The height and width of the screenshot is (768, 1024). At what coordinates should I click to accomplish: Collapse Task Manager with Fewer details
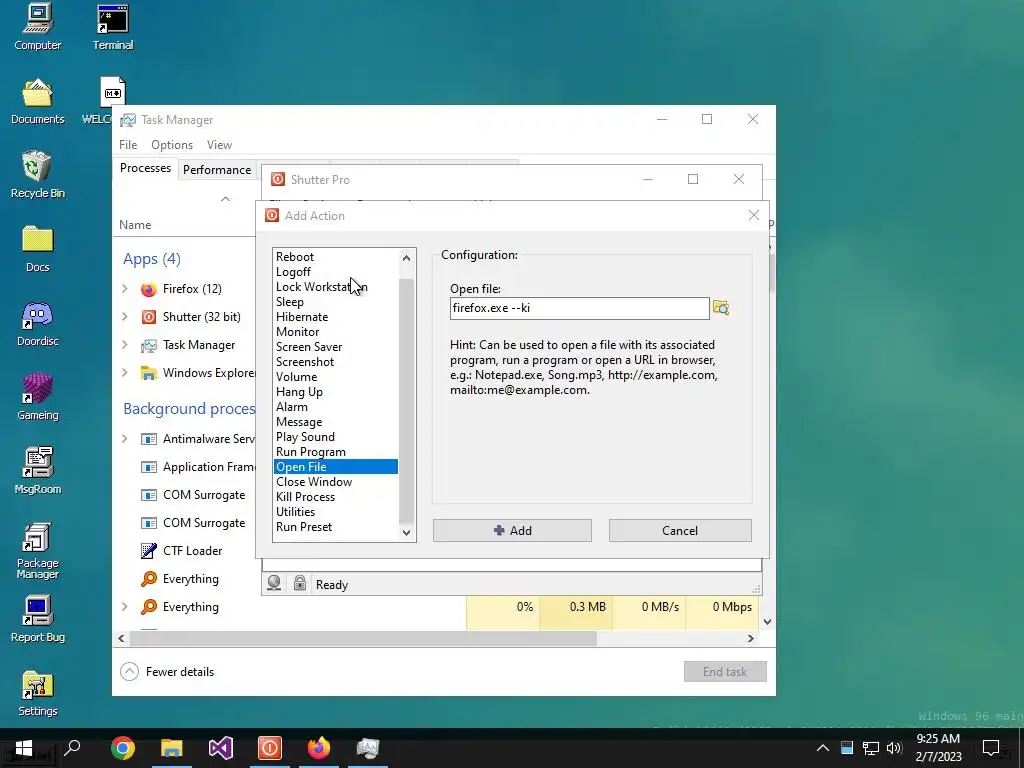pyautogui.click(x=167, y=671)
